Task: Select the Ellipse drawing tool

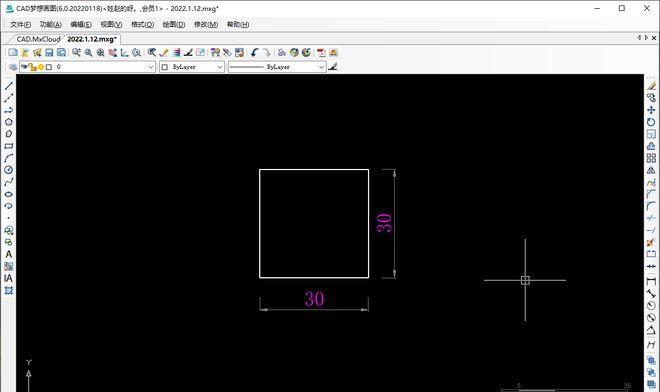Action: (x=8, y=194)
